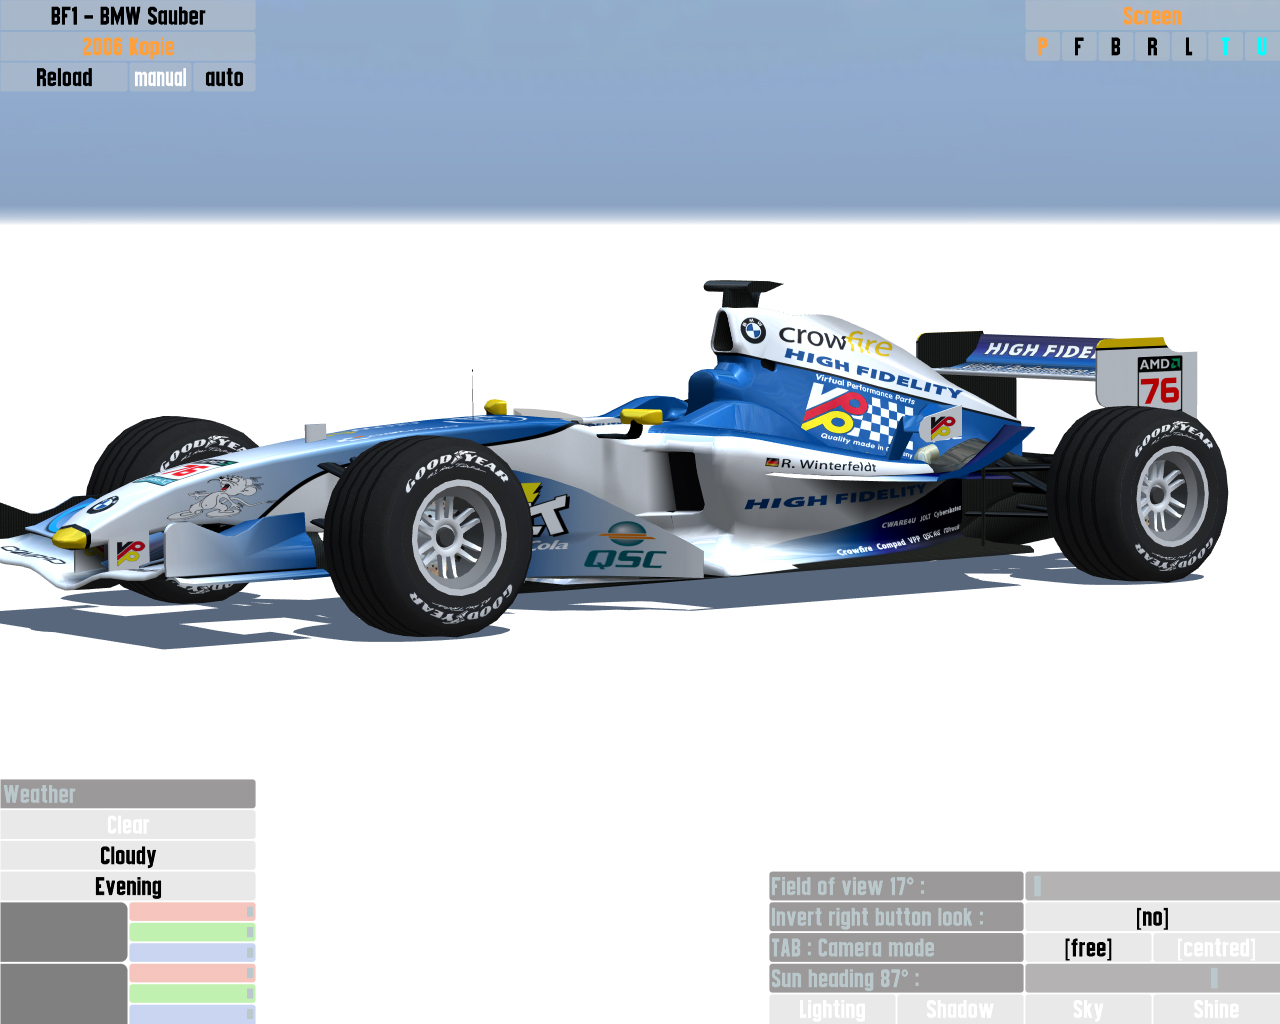Select the L view button
This screenshot has height=1024, width=1280.
tap(1189, 47)
